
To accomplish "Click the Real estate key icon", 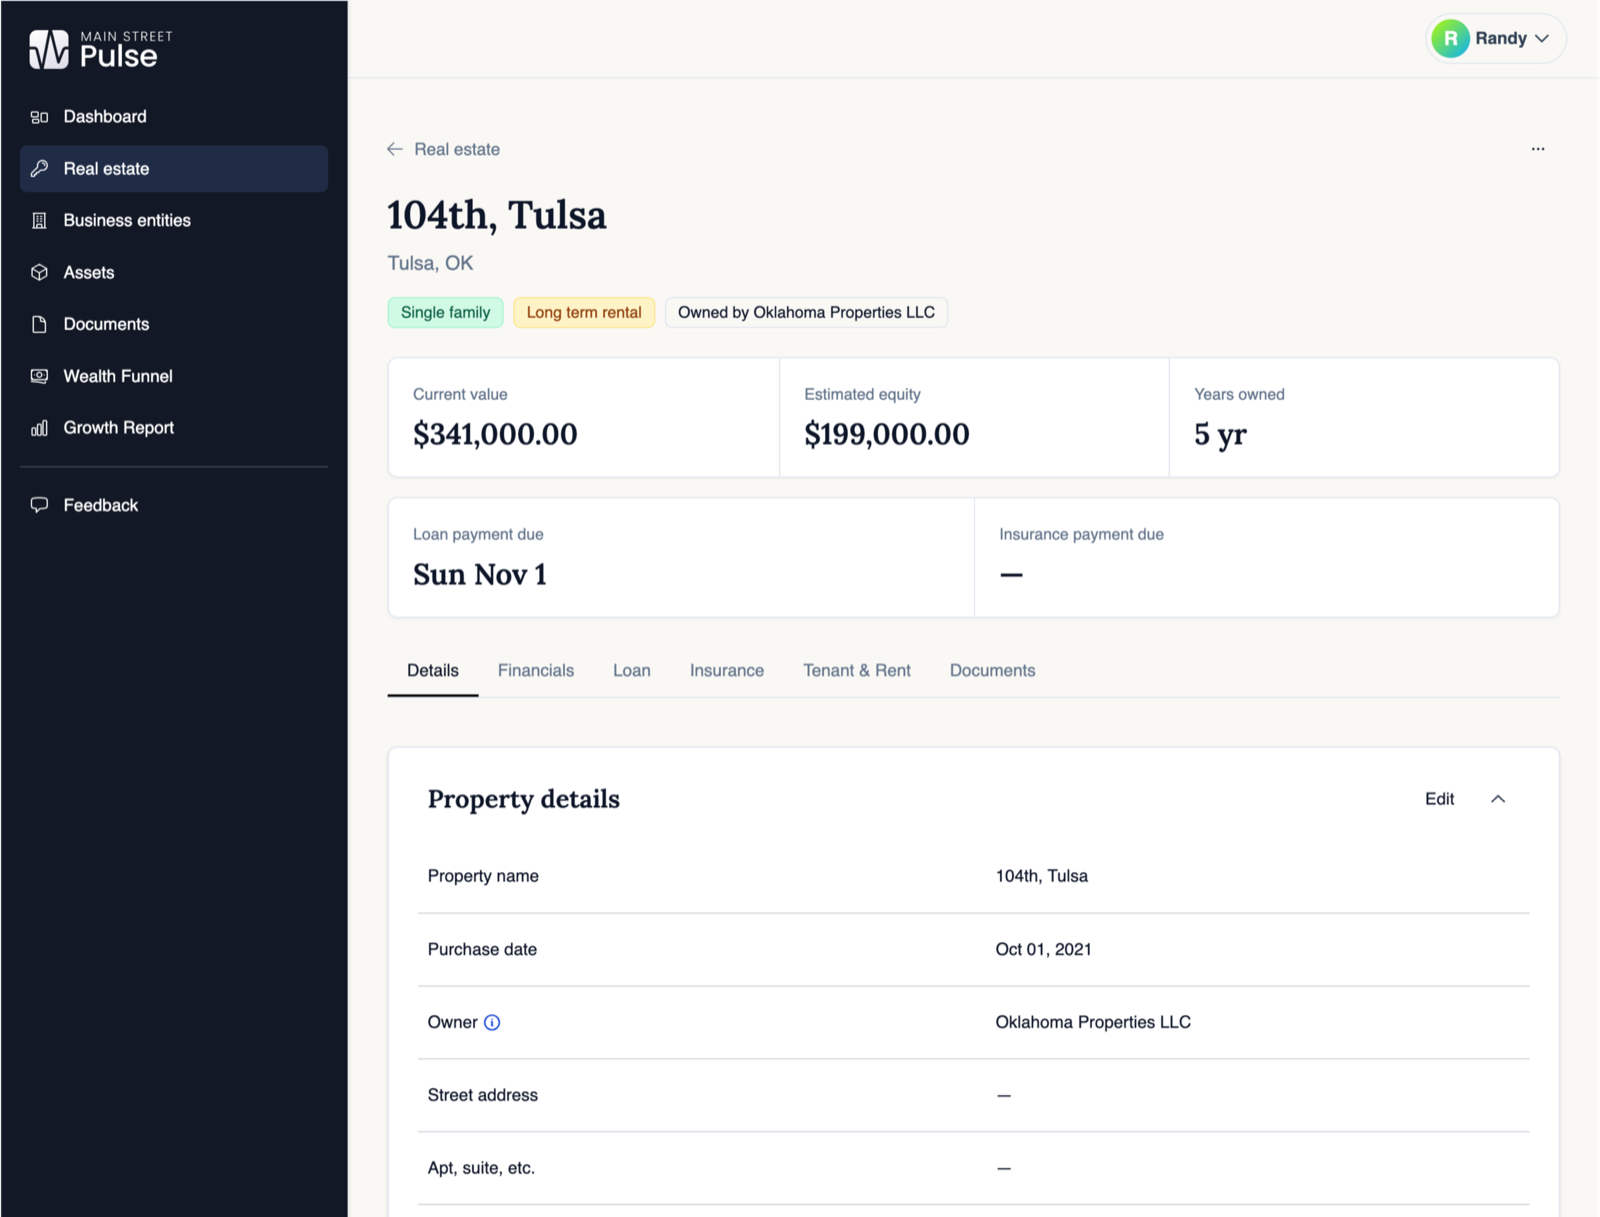I will tap(39, 169).
